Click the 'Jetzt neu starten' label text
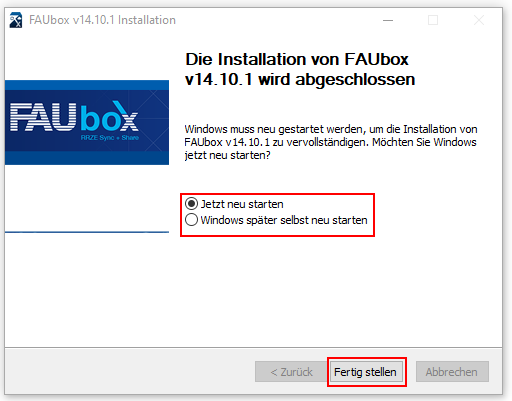The height and width of the screenshot is (401, 512). pyautogui.click(x=242, y=204)
